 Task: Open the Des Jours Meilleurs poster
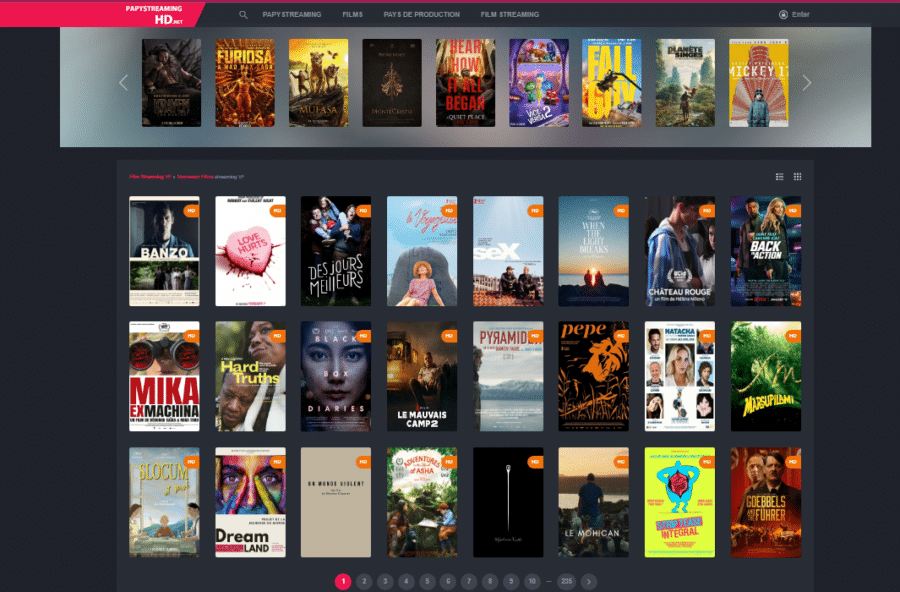point(336,251)
